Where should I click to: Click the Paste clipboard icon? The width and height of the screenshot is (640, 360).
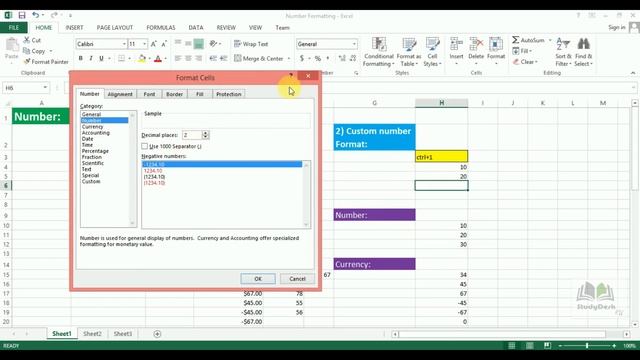click(x=12, y=45)
